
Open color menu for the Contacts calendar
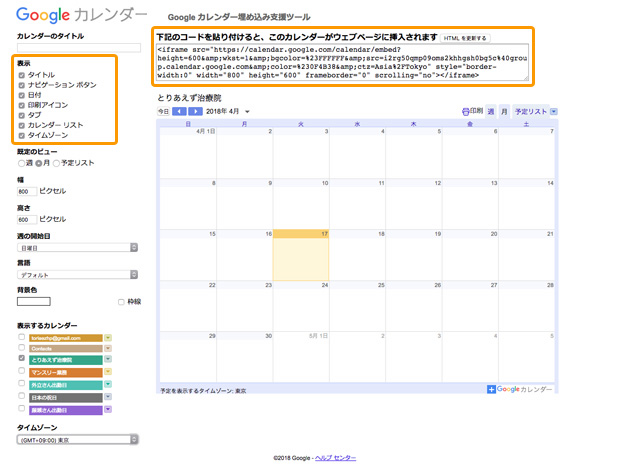coord(108,348)
